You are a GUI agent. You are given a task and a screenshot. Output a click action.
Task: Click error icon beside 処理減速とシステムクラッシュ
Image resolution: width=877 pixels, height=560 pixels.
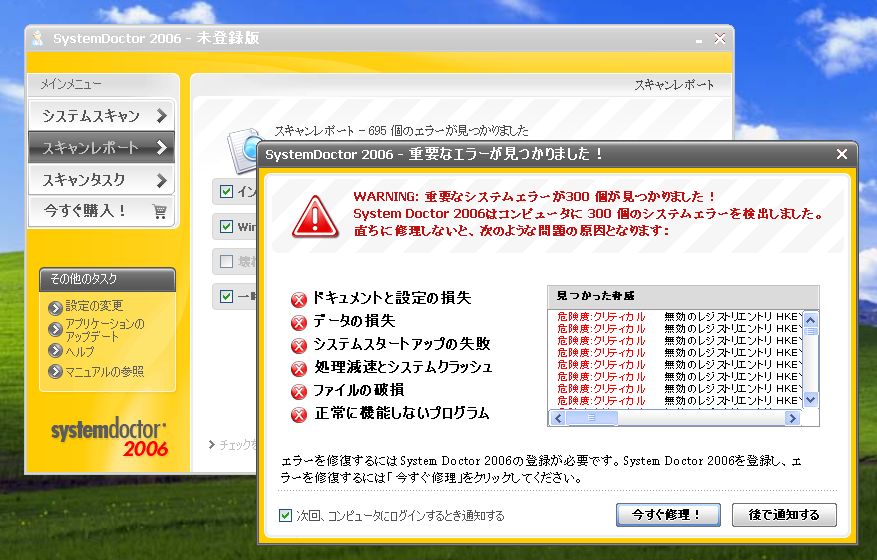(x=299, y=369)
